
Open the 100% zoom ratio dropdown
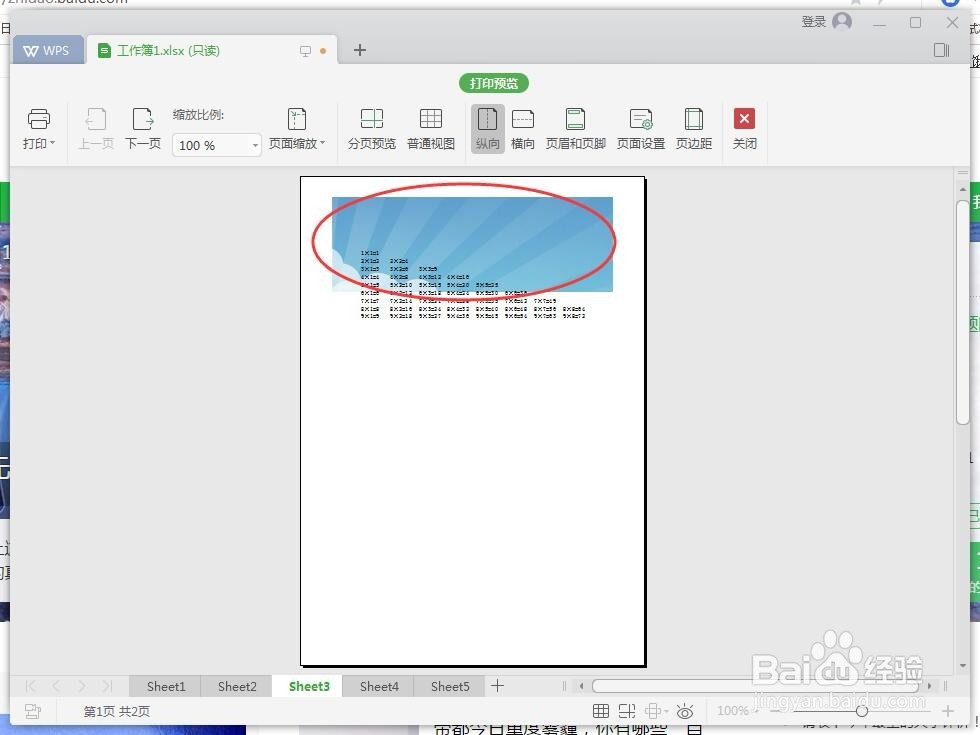point(254,145)
